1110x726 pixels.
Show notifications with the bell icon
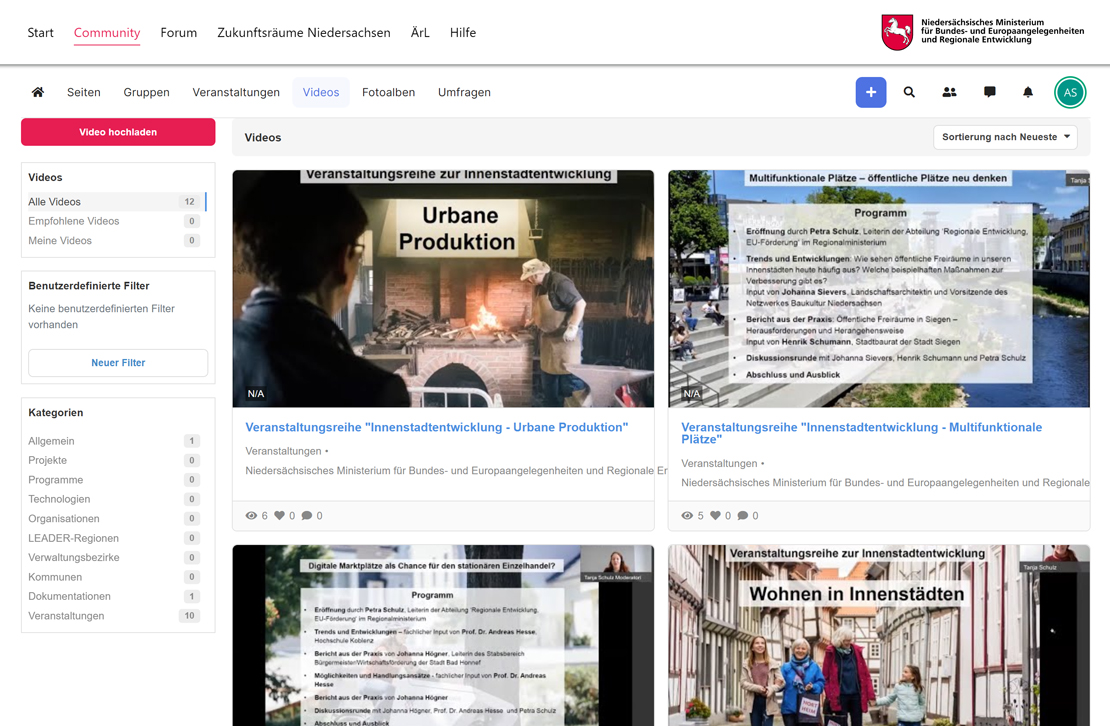tap(1027, 92)
